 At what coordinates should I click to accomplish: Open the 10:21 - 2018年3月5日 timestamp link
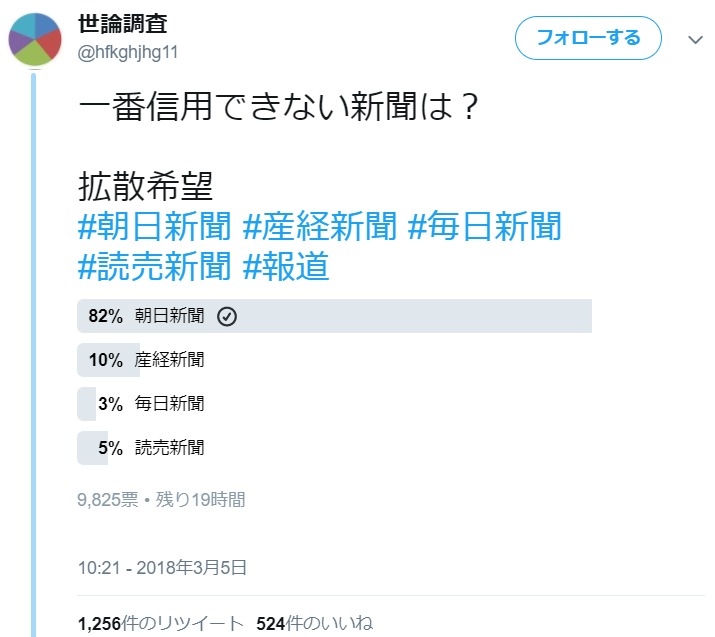tap(162, 568)
